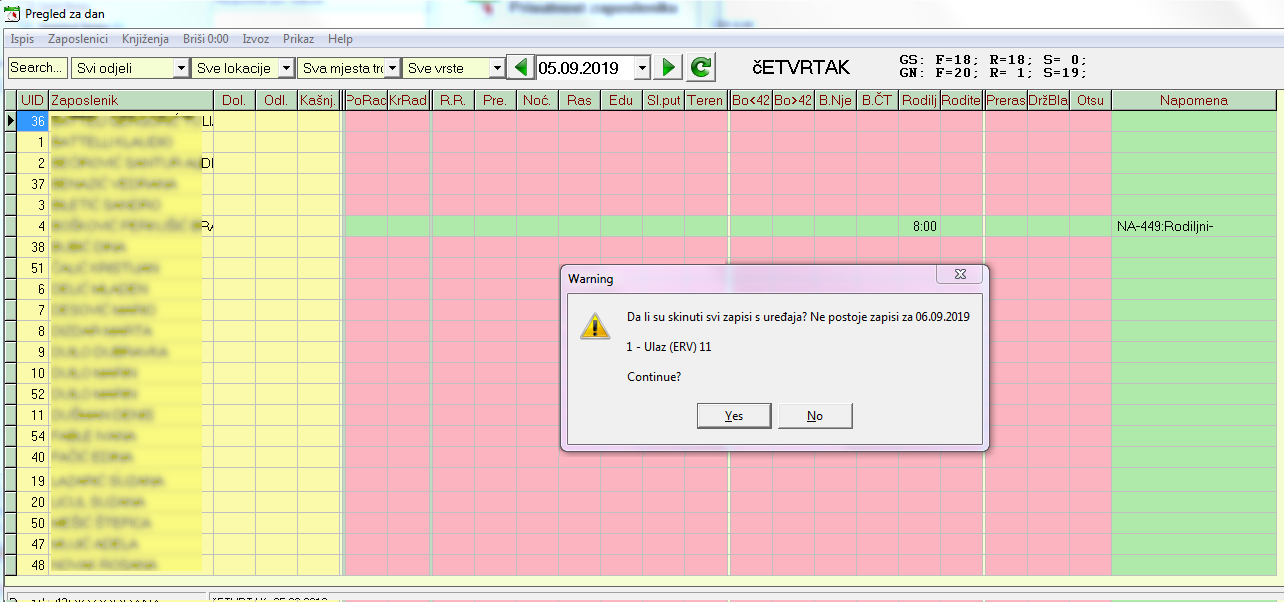Open the Sve lokacije dropdown

click(286, 68)
